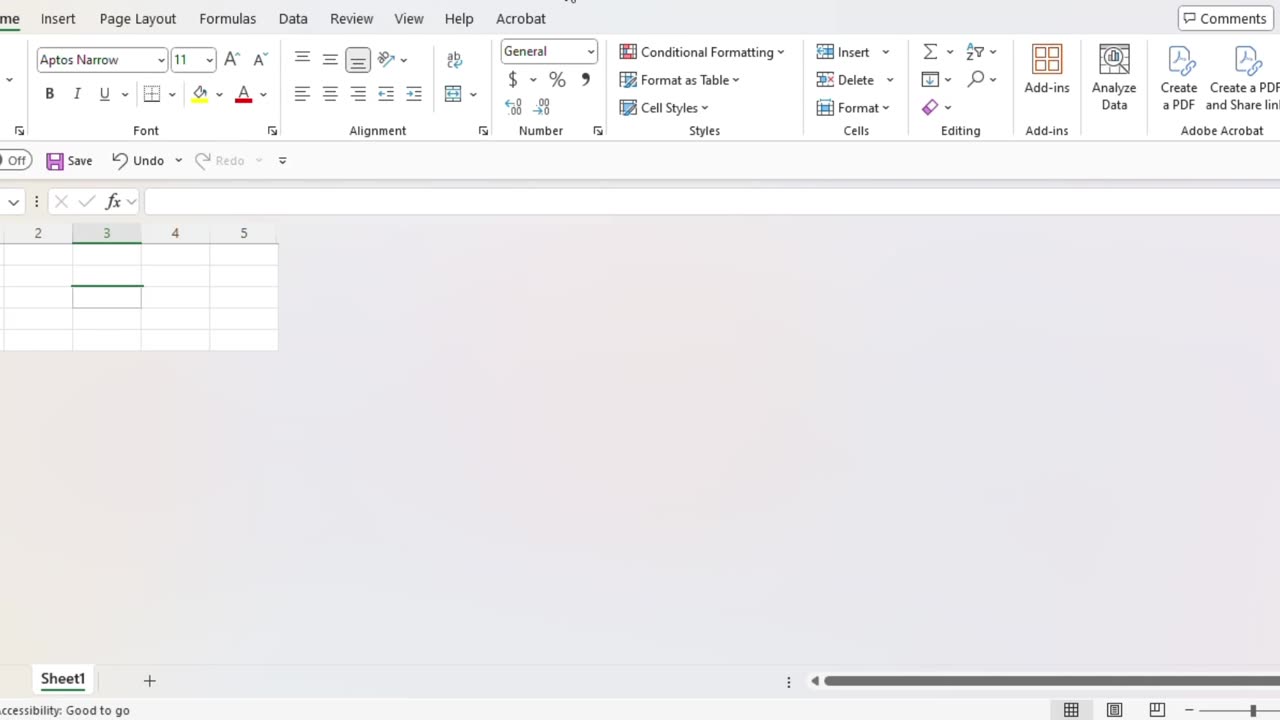
Task: Apply percent style
Action: (x=557, y=80)
